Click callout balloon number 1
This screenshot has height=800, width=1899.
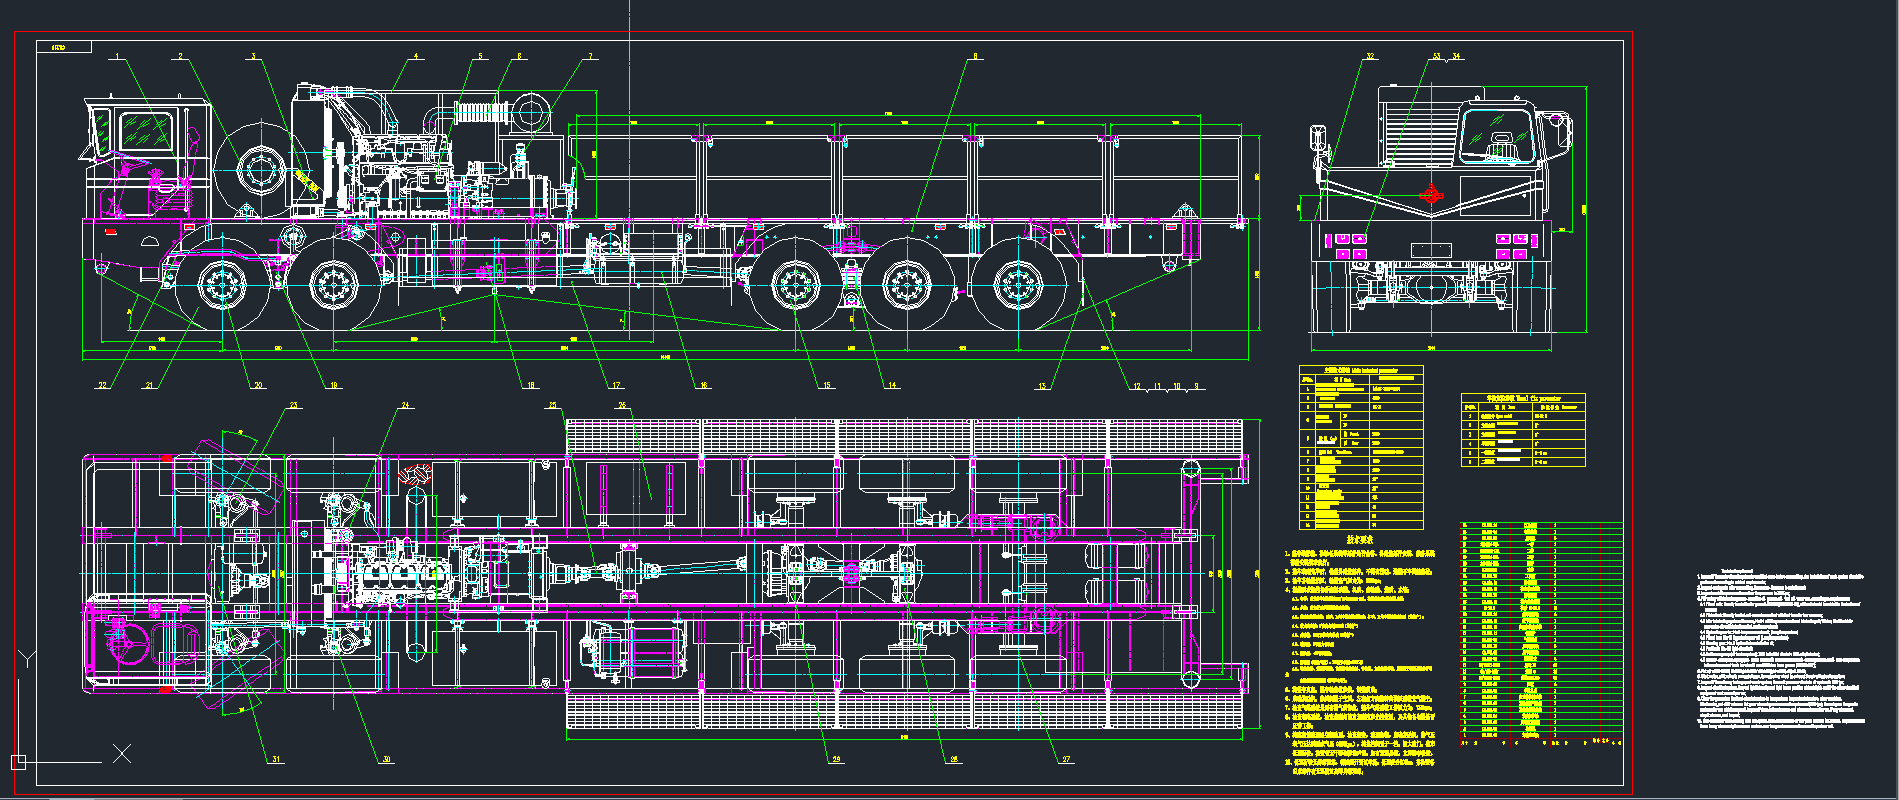tap(117, 57)
